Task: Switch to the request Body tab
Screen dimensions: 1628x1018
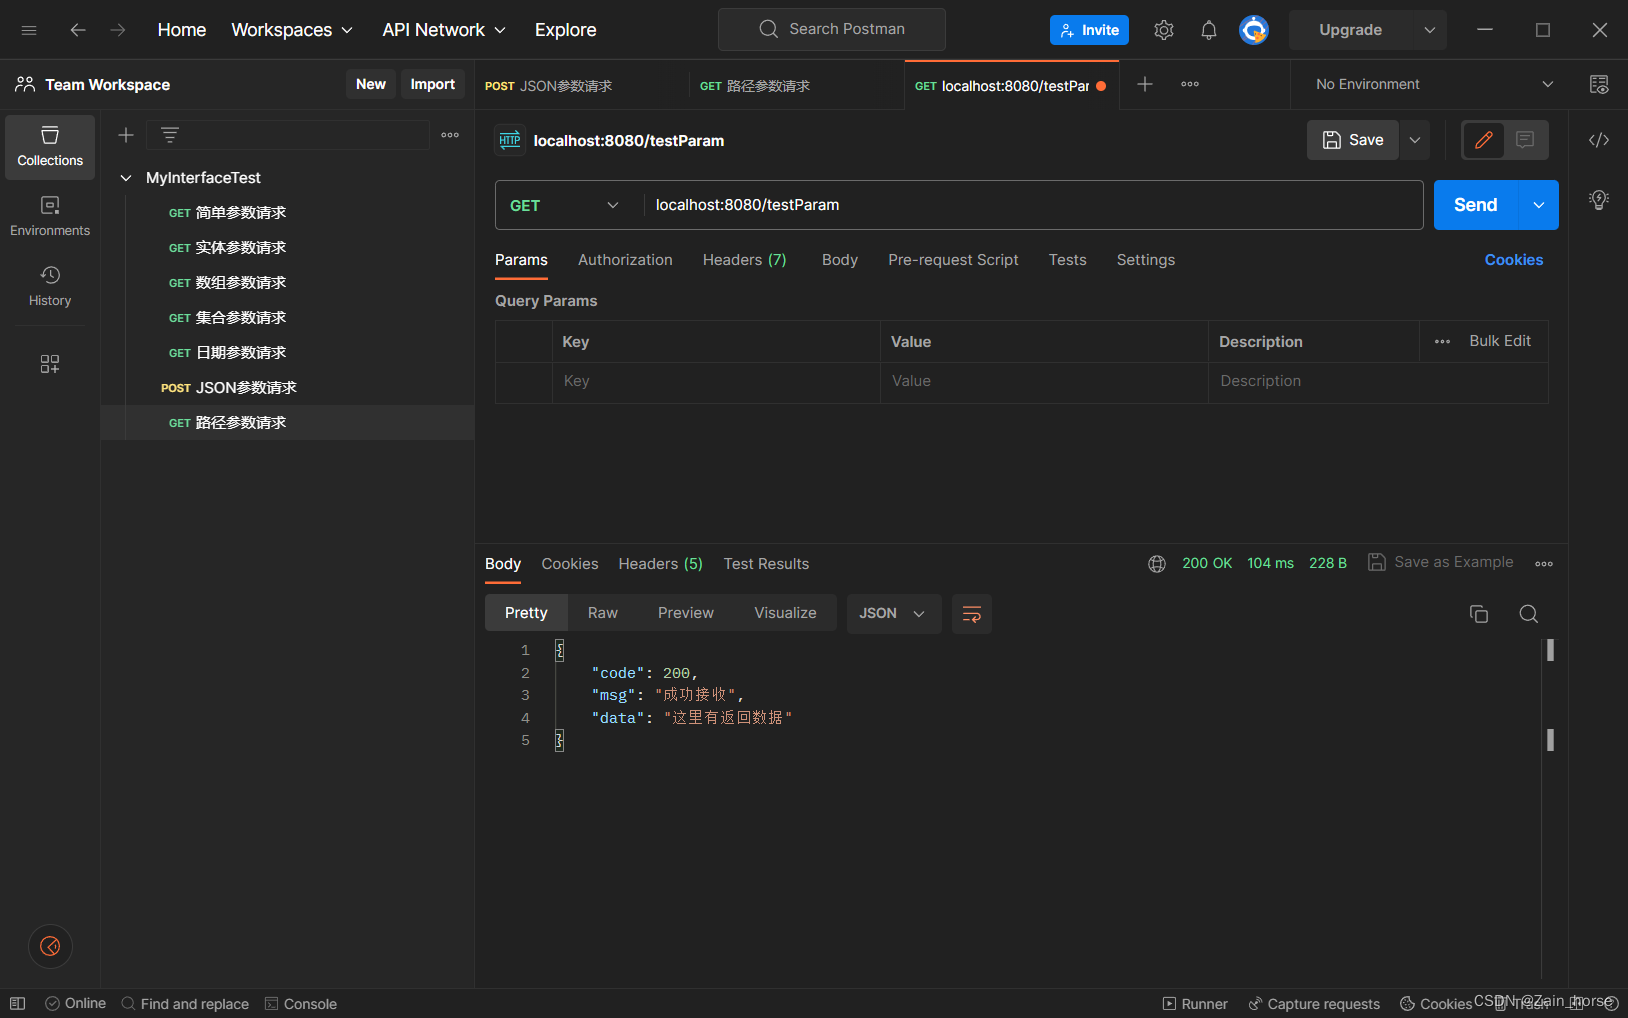Action: 840,260
